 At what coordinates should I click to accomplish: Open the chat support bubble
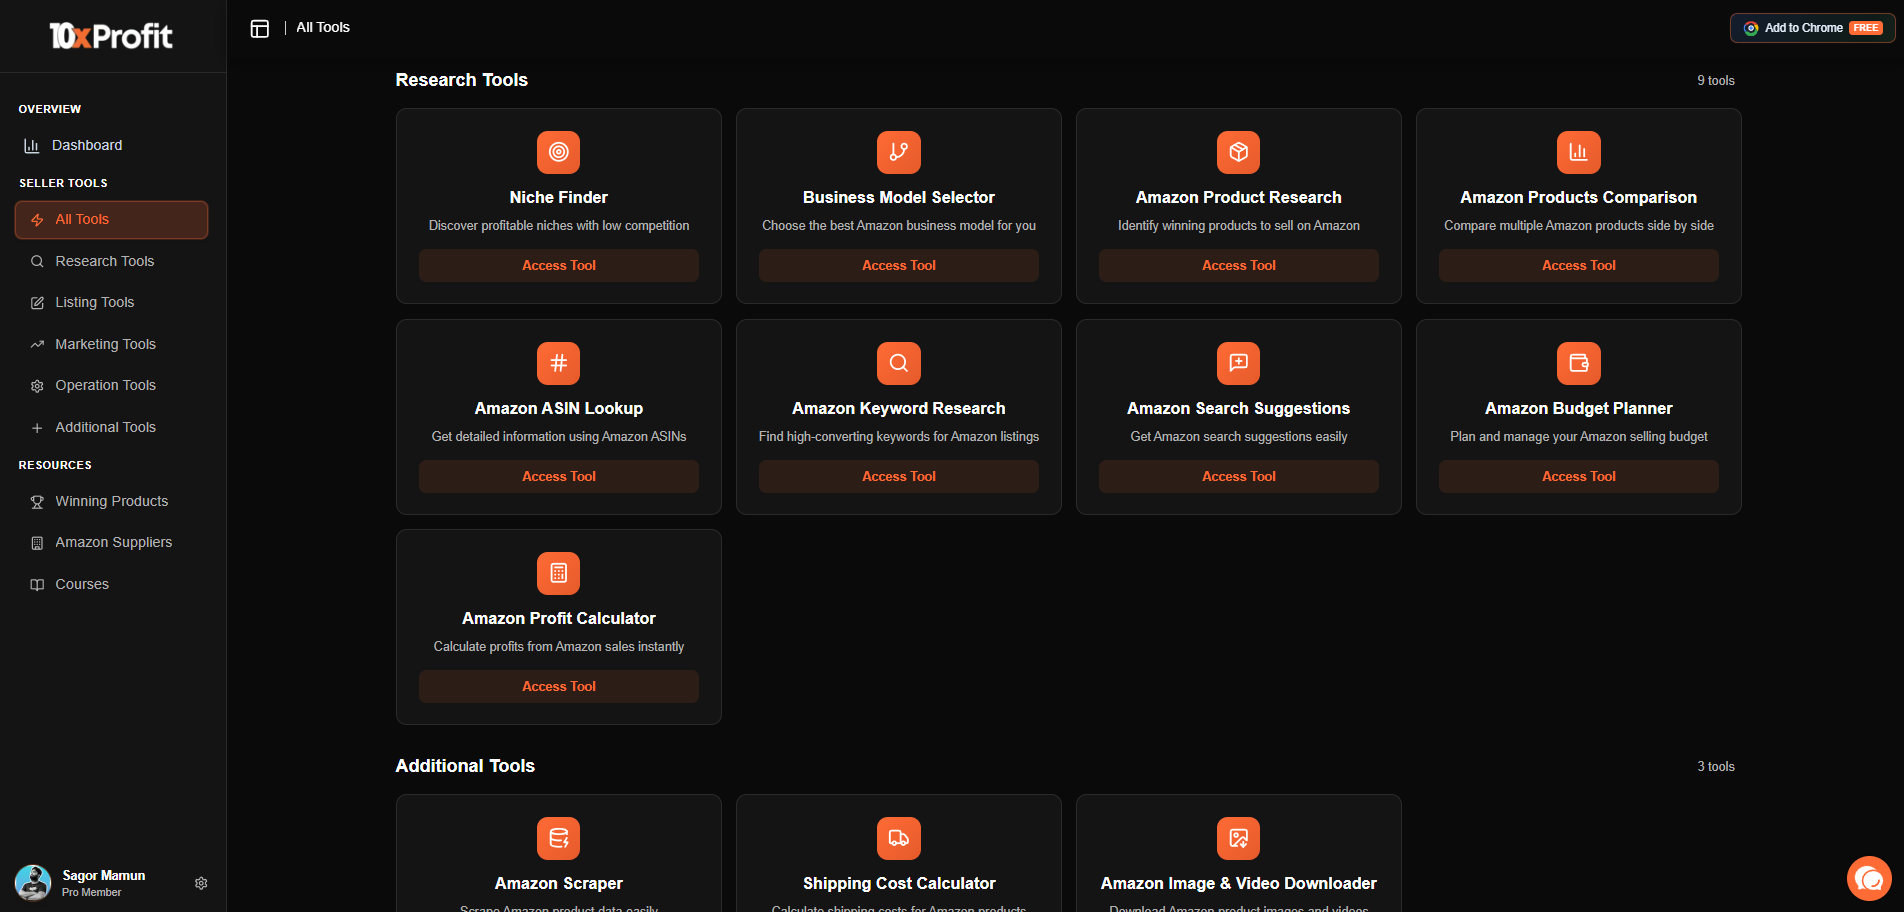[x=1869, y=879]
